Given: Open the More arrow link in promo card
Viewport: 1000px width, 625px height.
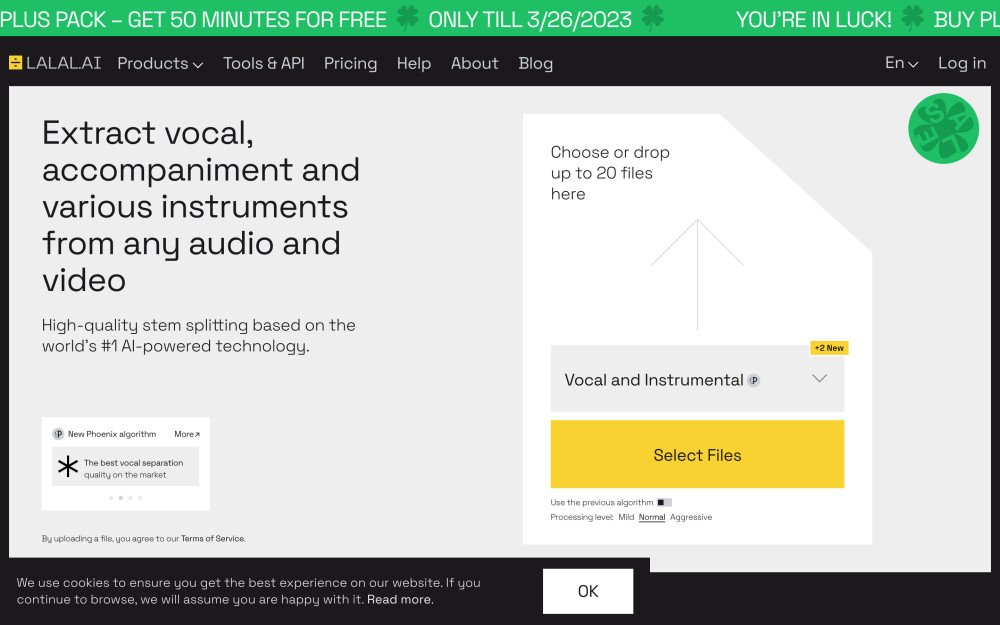Looking at the screenshot, I should pos(187,434).
